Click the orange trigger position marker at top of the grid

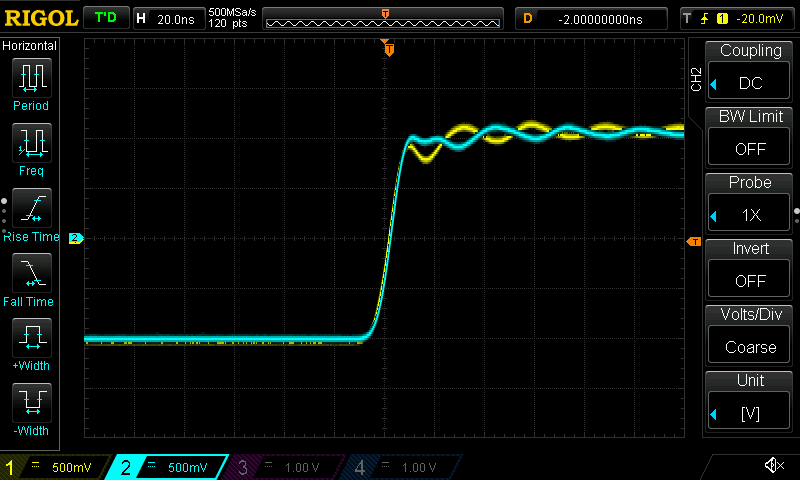click(x=389, y=49)
